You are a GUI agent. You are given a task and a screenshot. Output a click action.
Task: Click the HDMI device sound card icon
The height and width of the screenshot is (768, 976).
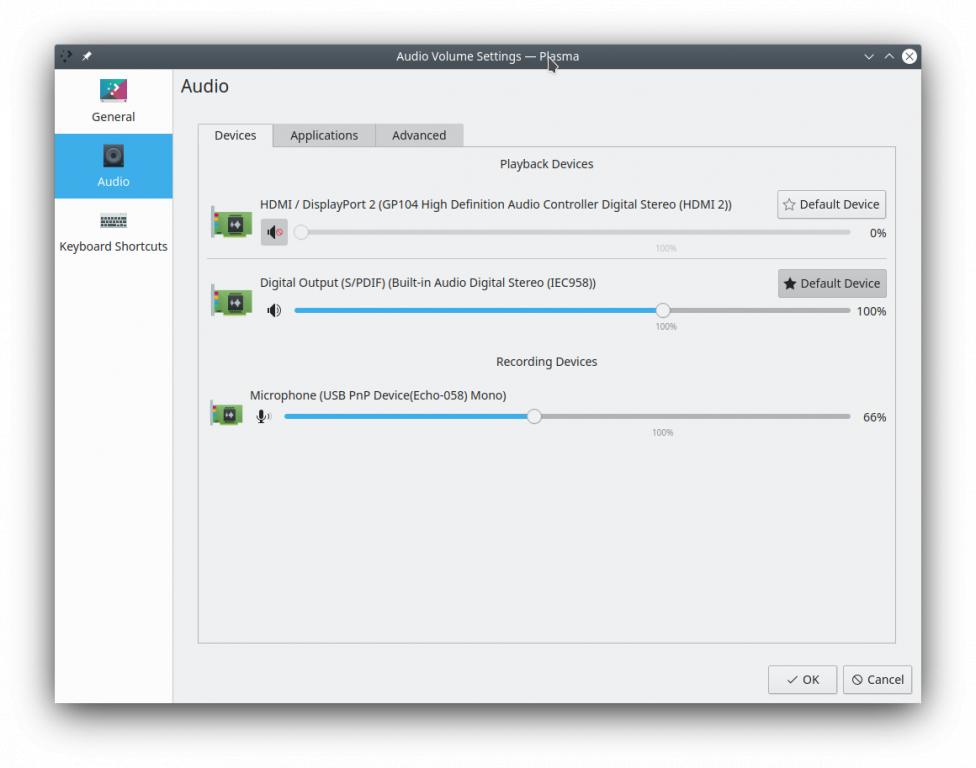pos(232,223)
